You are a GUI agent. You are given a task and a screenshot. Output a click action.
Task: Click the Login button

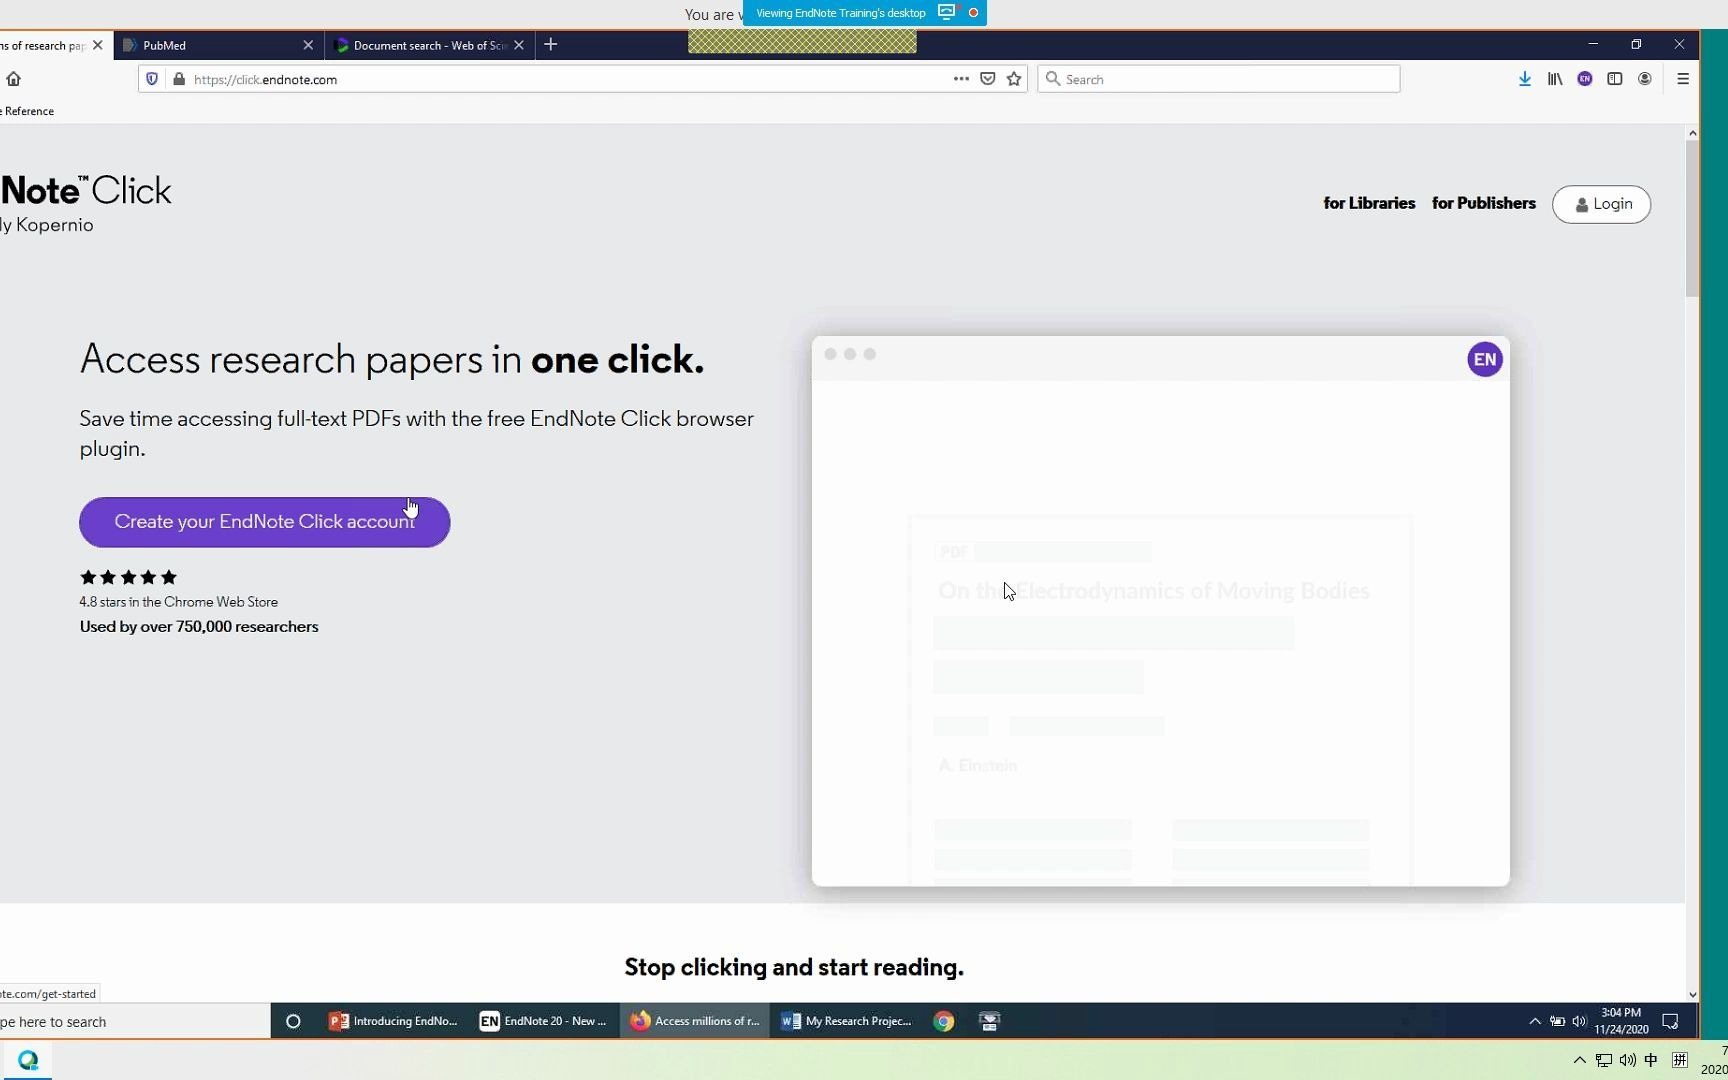(x=1601, y=204)
